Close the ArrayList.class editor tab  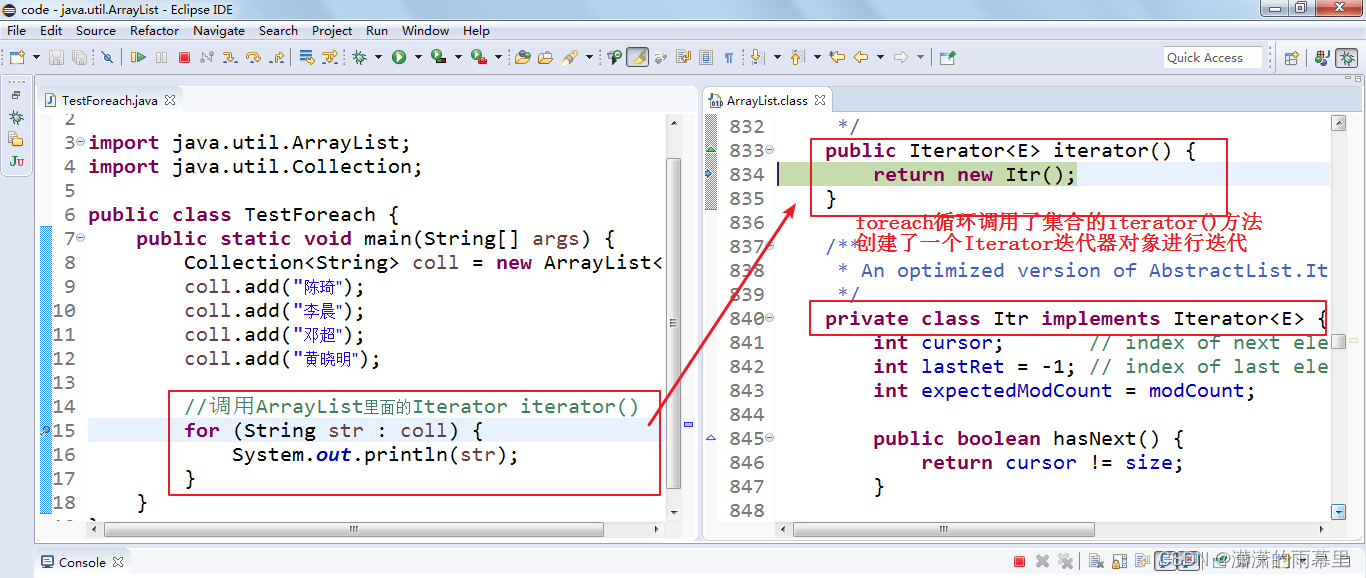point(819,100)
